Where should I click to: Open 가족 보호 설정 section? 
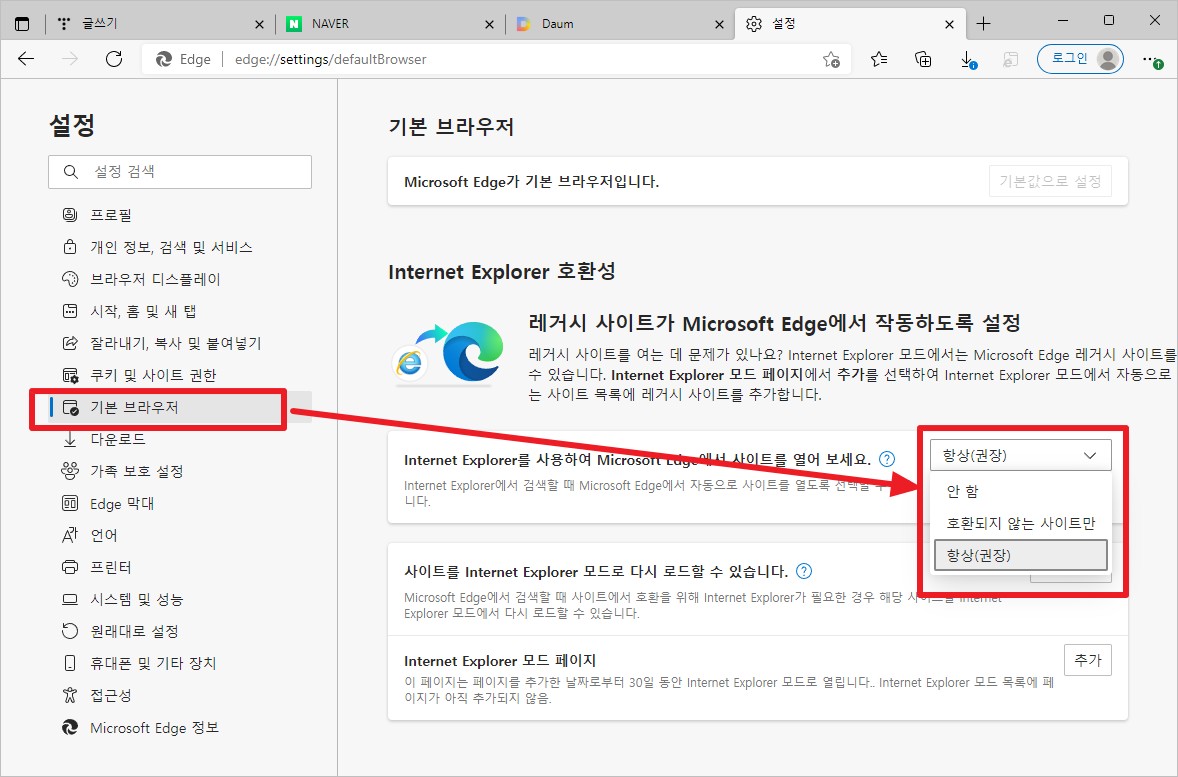click(180, 471)
